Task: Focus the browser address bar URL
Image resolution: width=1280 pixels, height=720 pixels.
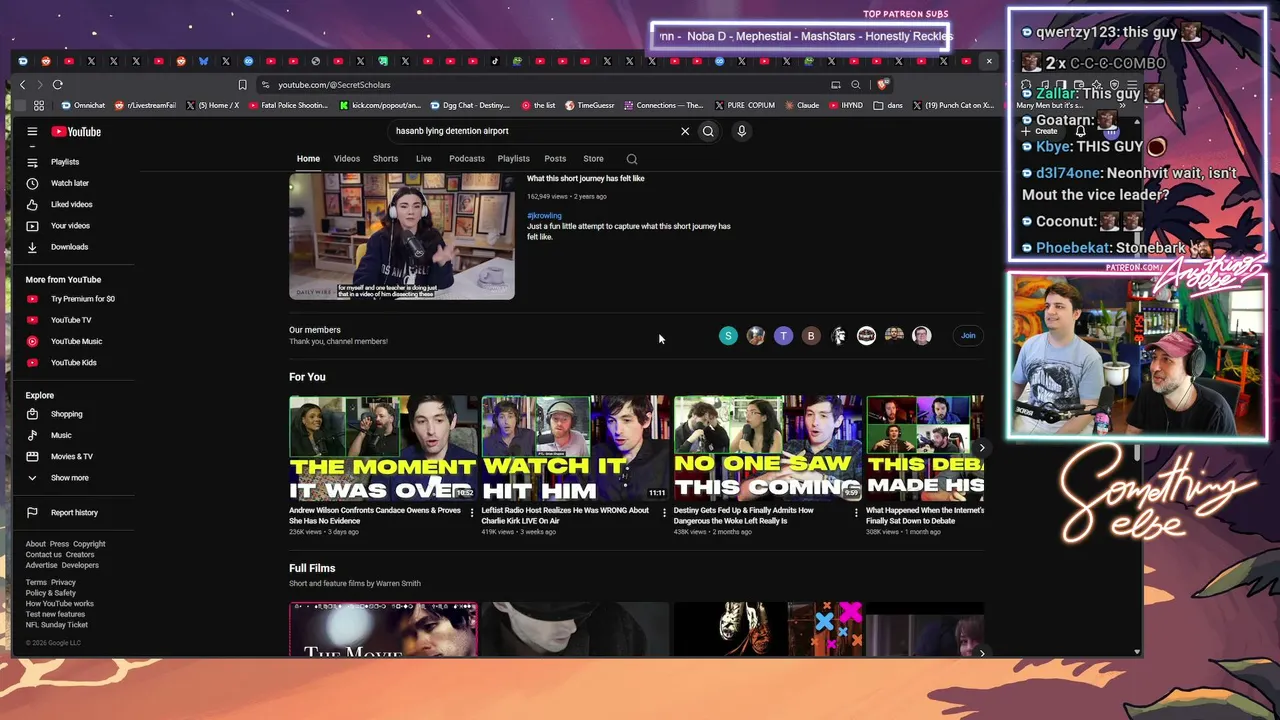Action: [x=334, y=85]
